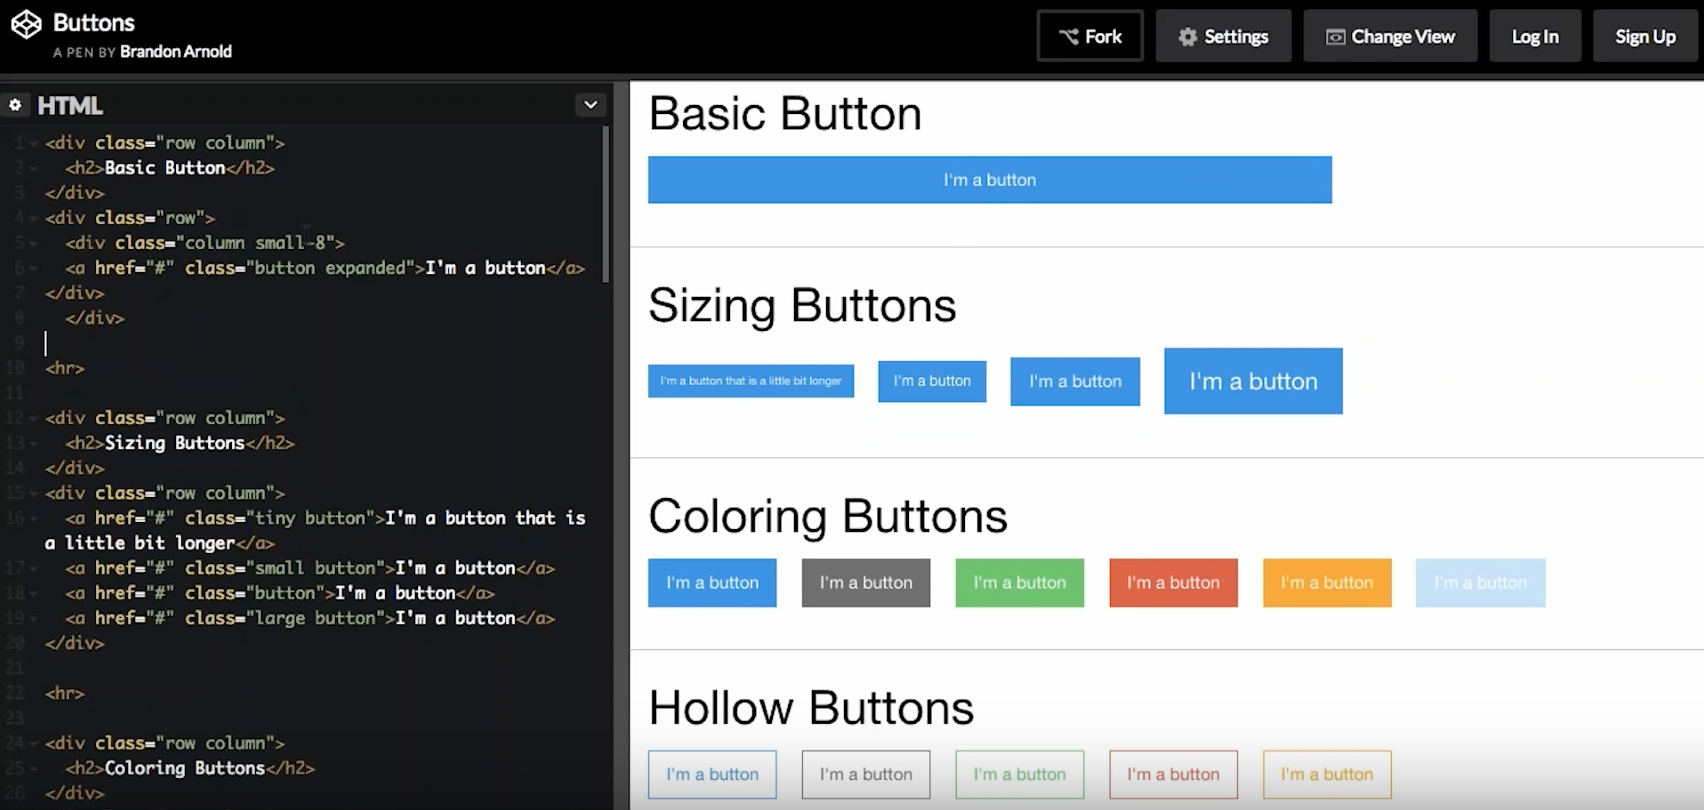Image resolution: width=1704 pixels, height=810 pixels.
Task: Click the Sign Up button
Action: [1645, 37]
